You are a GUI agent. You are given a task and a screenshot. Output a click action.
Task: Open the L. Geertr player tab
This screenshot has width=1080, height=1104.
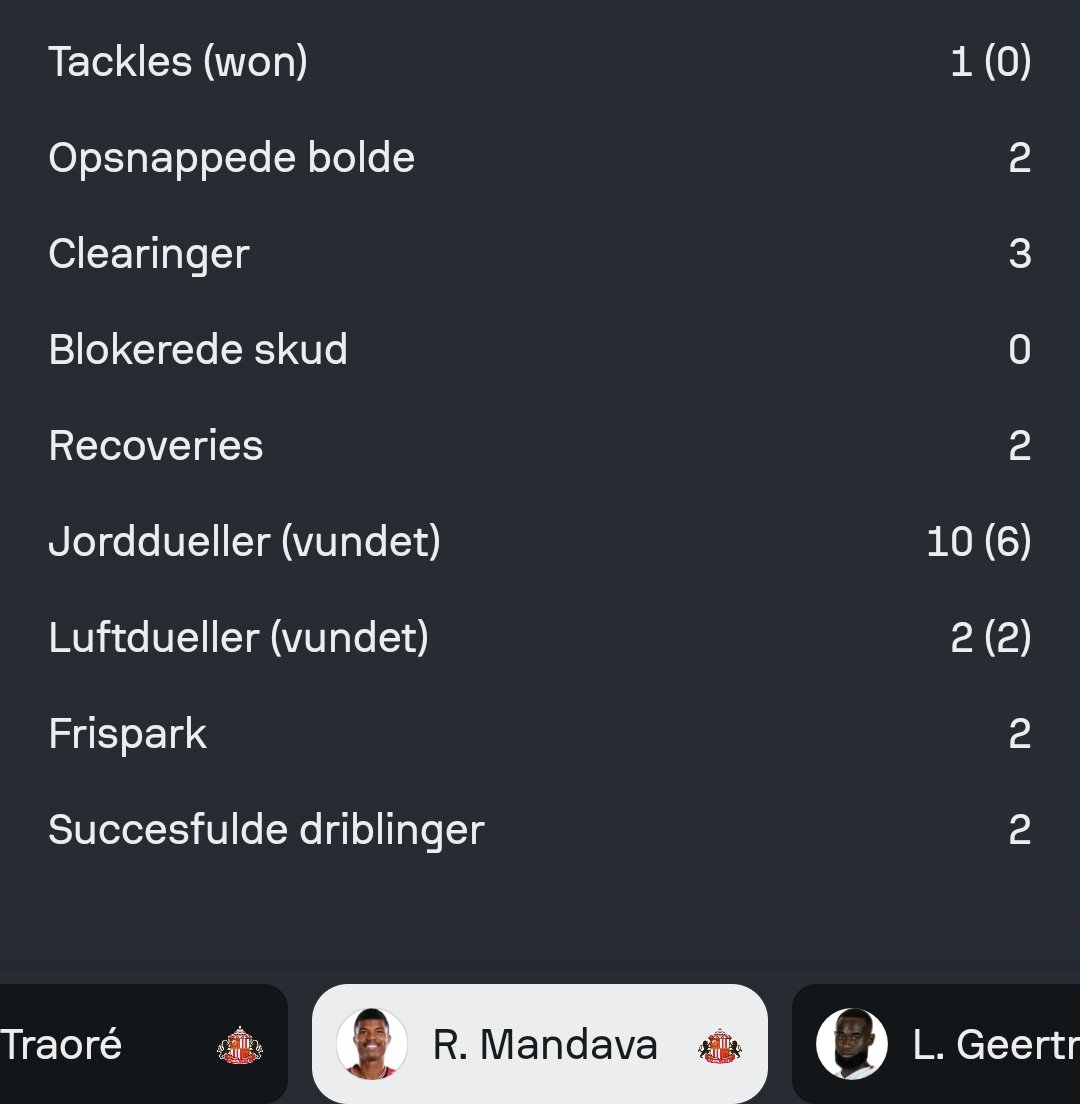pos(936,1043)
